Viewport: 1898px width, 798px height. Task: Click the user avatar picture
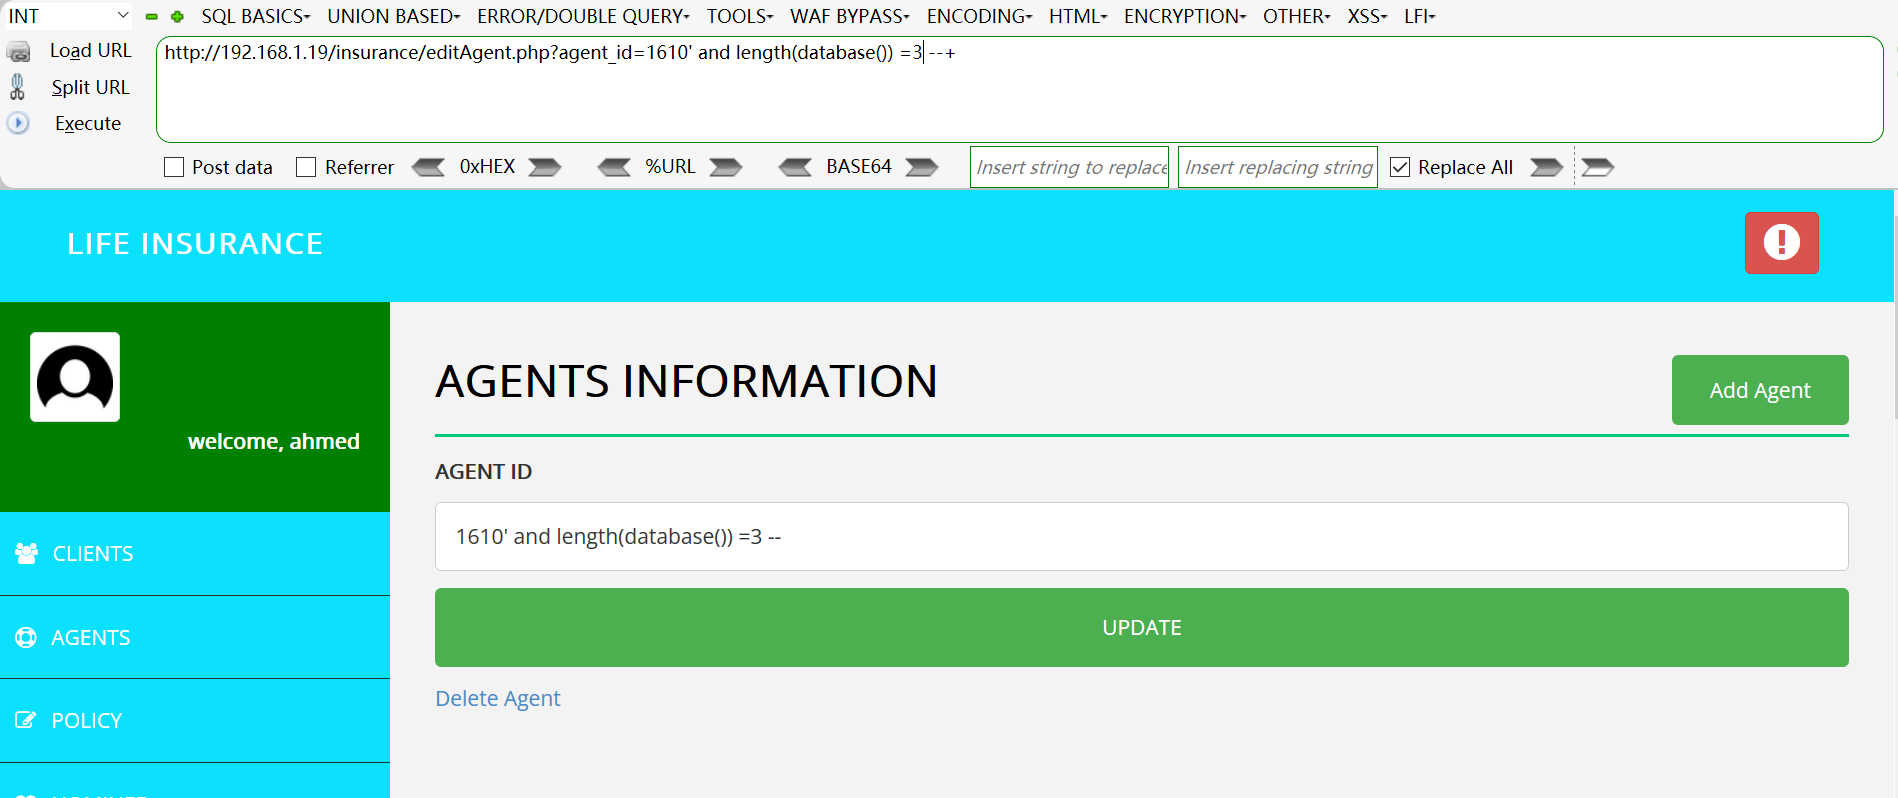click(75, 377)
